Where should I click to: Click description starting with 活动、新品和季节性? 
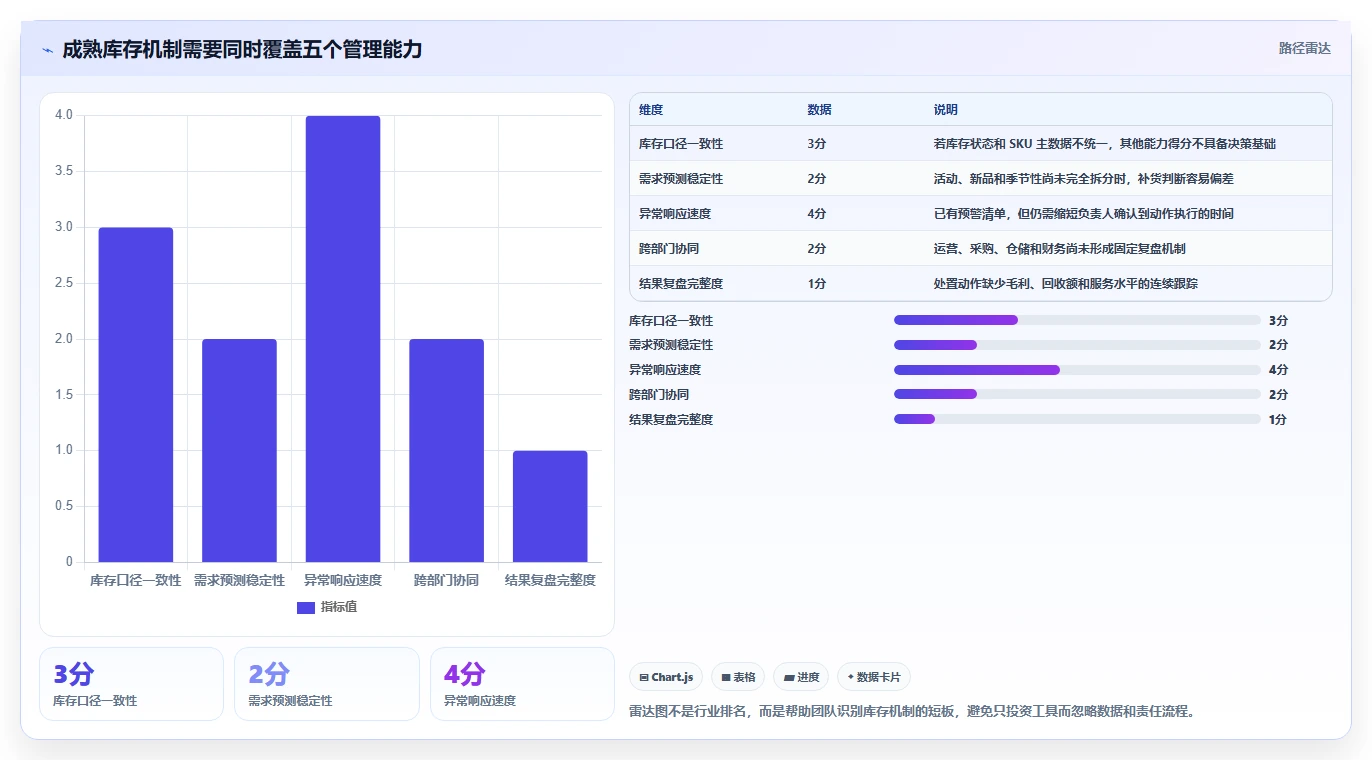point(1083,179)
